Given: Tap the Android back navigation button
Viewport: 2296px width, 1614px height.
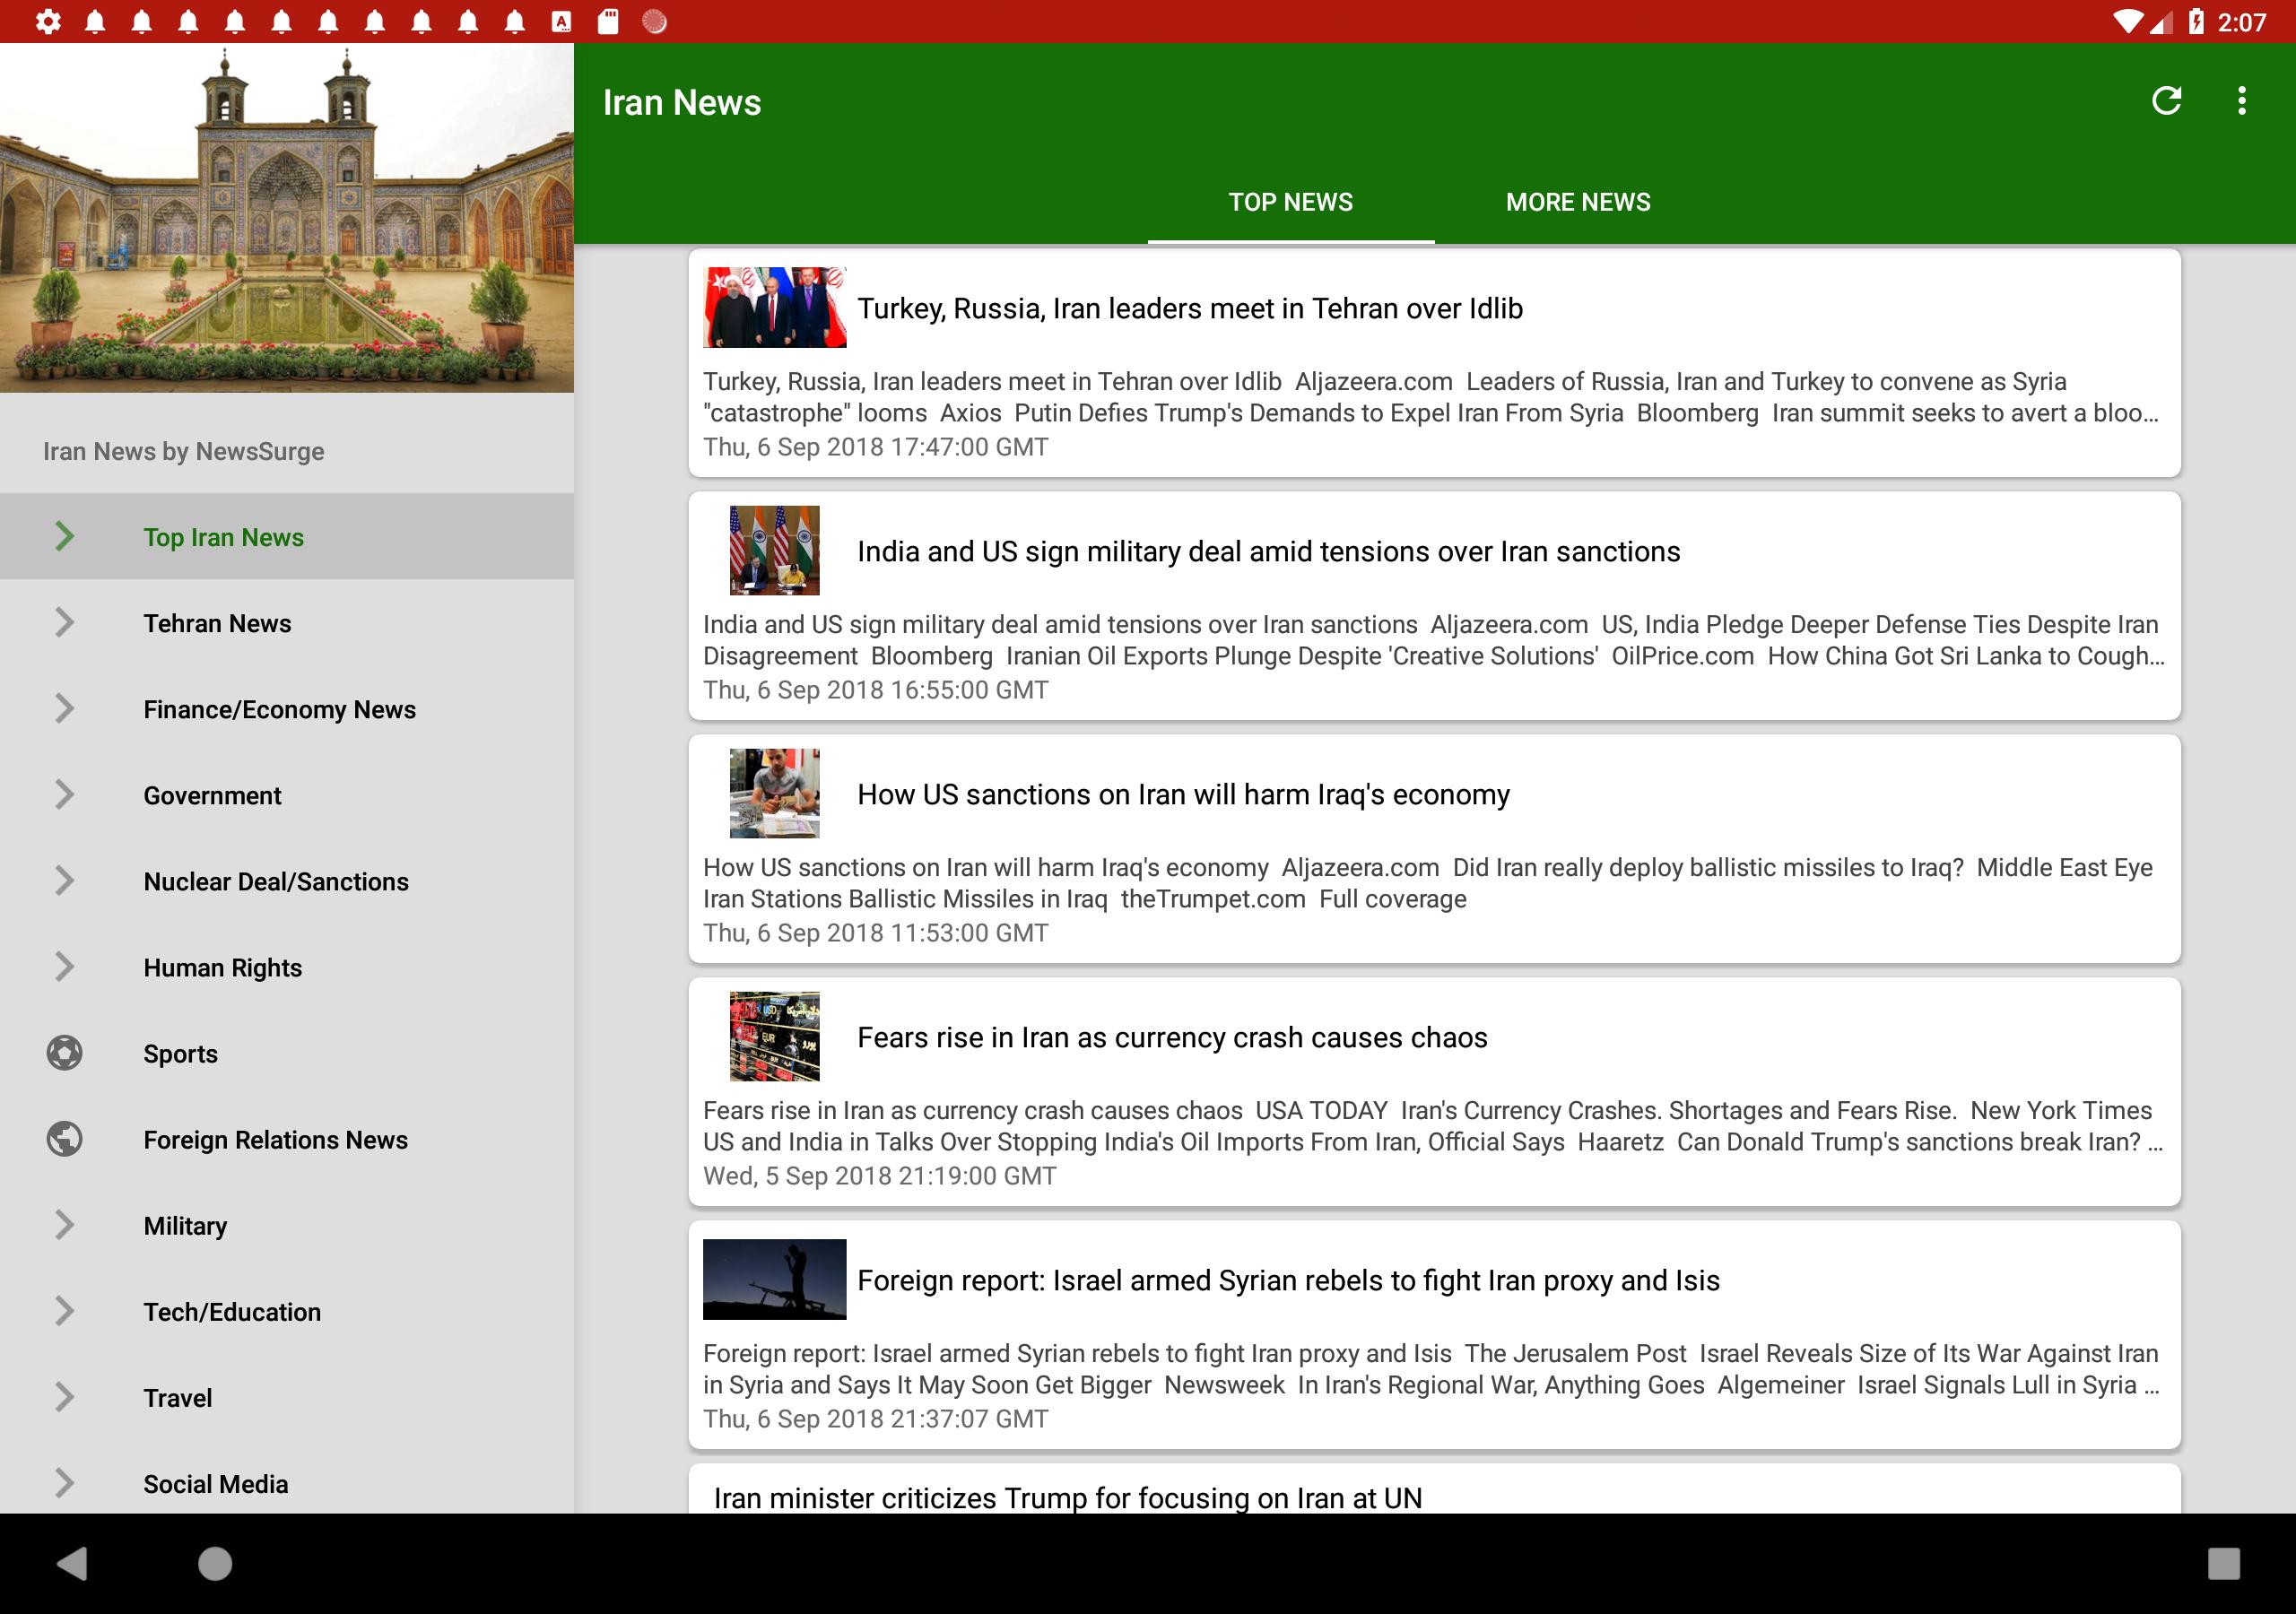Looking at the screenshot, I should click(x=72, y=1563).
